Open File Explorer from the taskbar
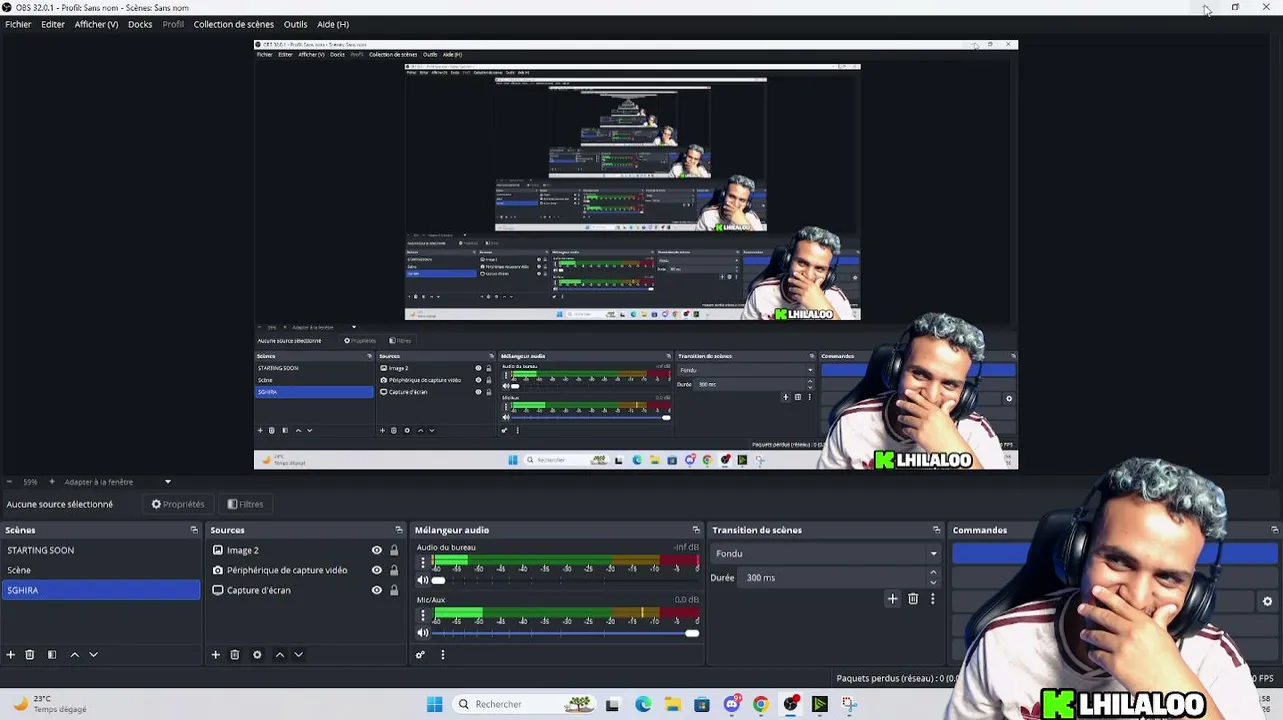Viewport: 1283px width, 720px height. coord(673,704)
